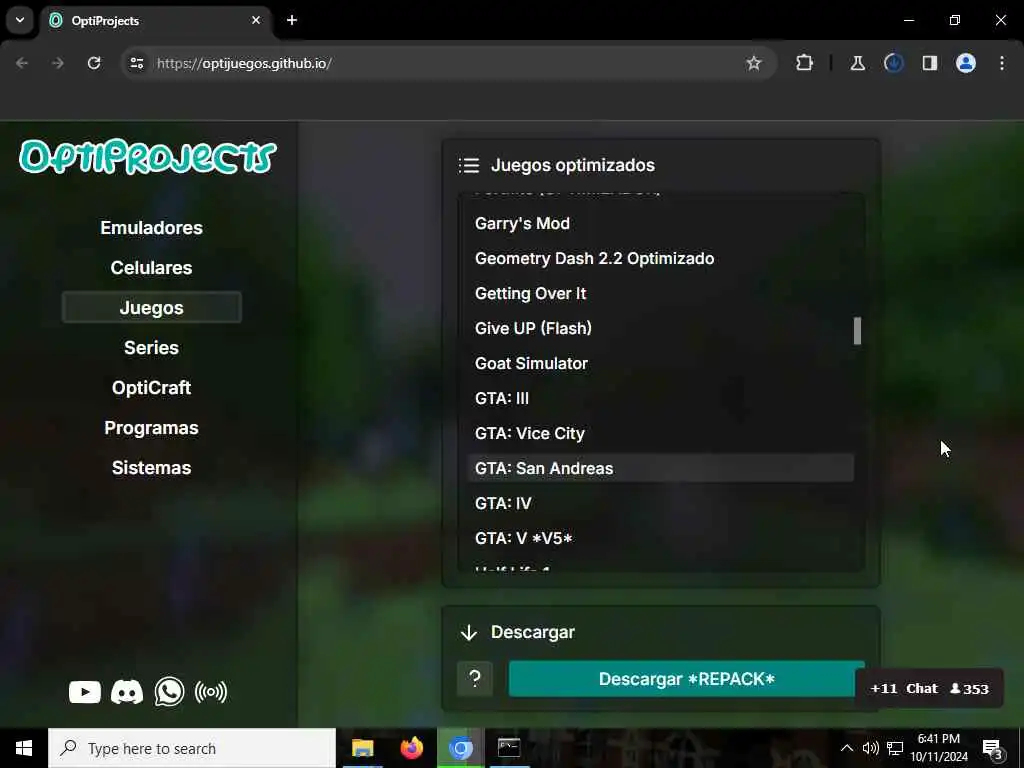
Task: Open the terminal window in taskbar
Action: (x=509, y=748)
